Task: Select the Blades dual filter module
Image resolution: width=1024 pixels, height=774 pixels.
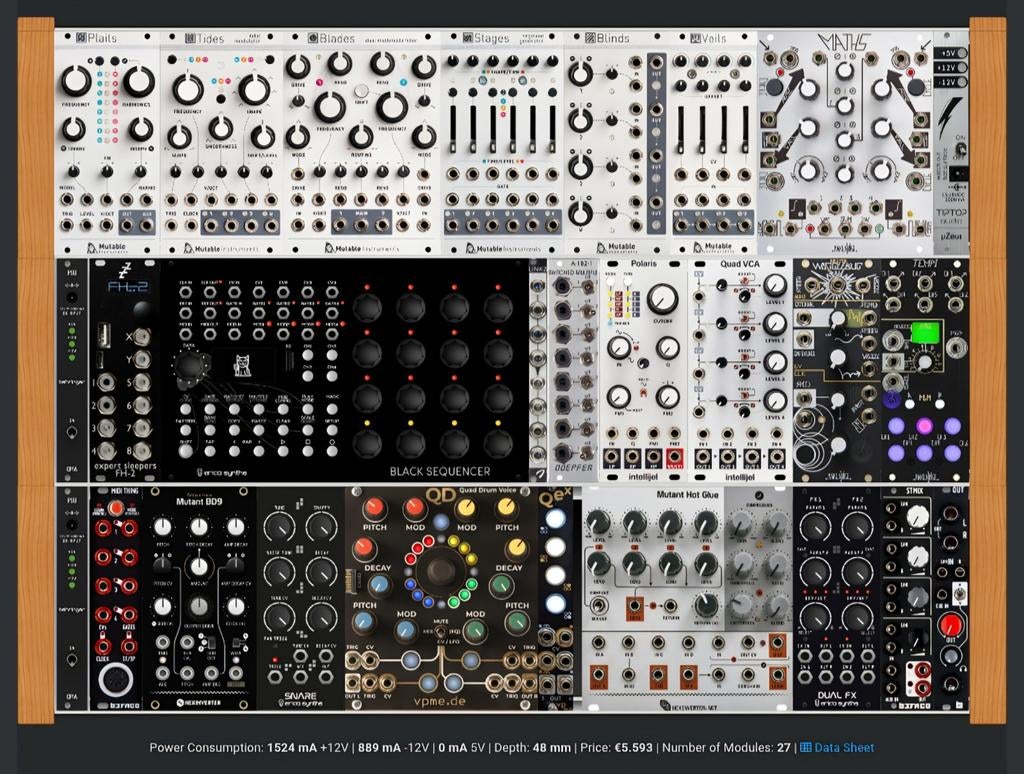Action: (362, 143)
